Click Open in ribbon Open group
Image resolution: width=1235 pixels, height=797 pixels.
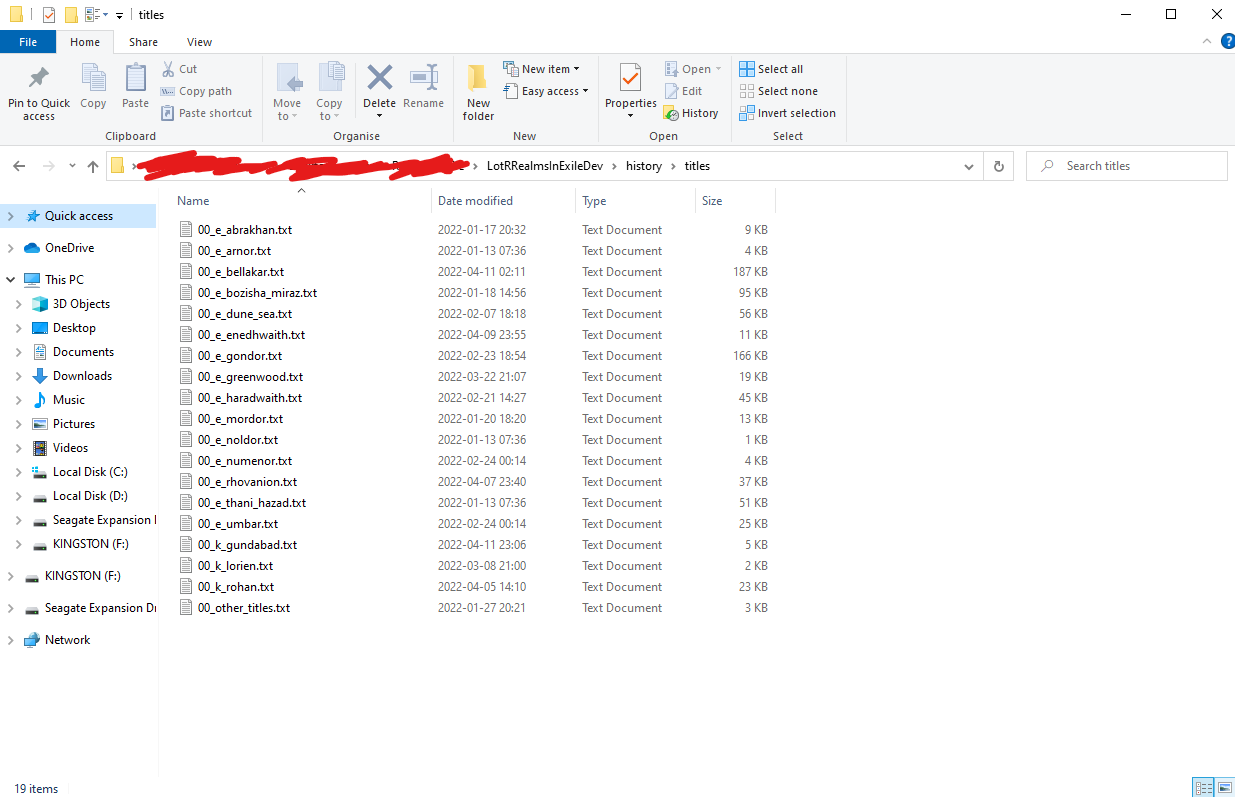click(693, 69)
